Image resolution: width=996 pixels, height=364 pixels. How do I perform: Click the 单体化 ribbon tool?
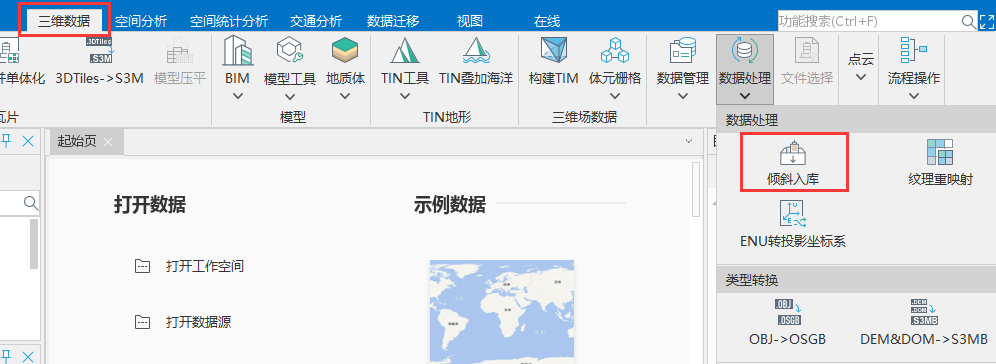coord(22,62)
